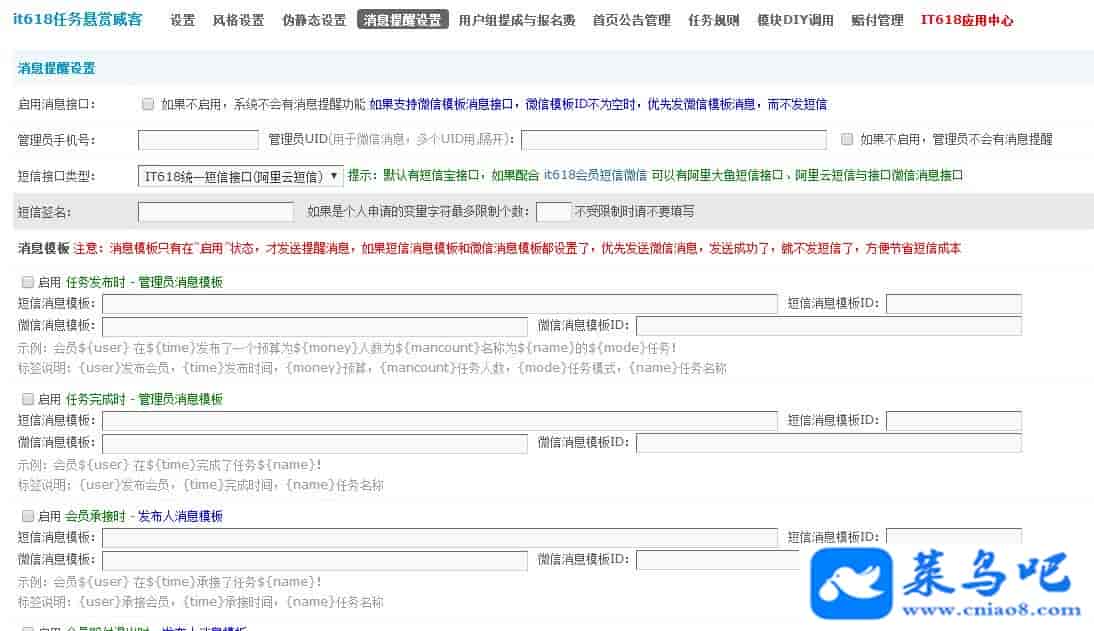Open 首页公告管理 tab
Screen dimensions: 1094x631
pyautogui.click(x=631, y=20)
